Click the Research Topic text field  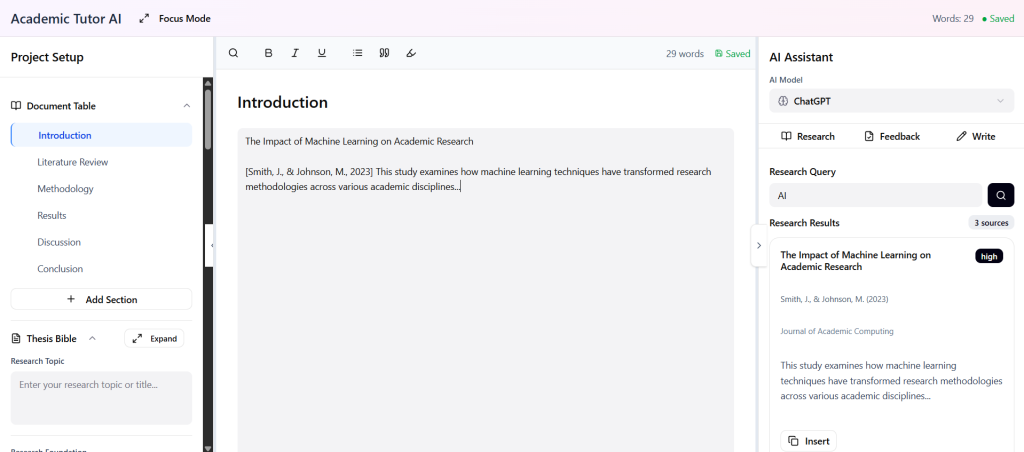101,397
